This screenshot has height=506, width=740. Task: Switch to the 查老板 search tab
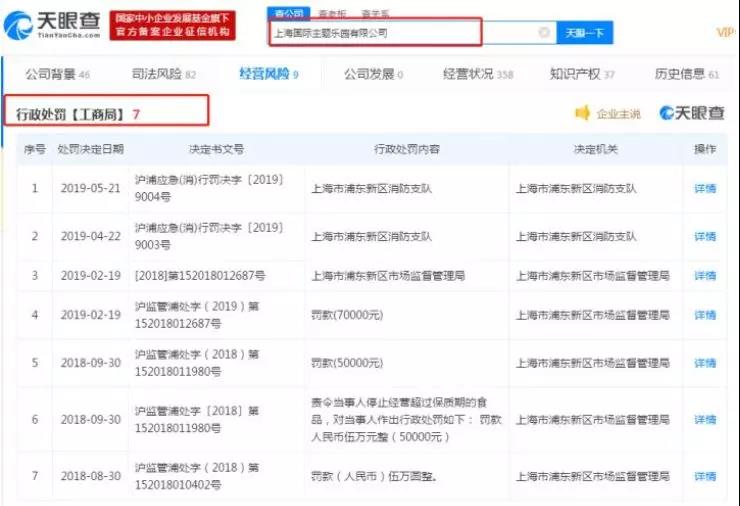tap(332, 13)
